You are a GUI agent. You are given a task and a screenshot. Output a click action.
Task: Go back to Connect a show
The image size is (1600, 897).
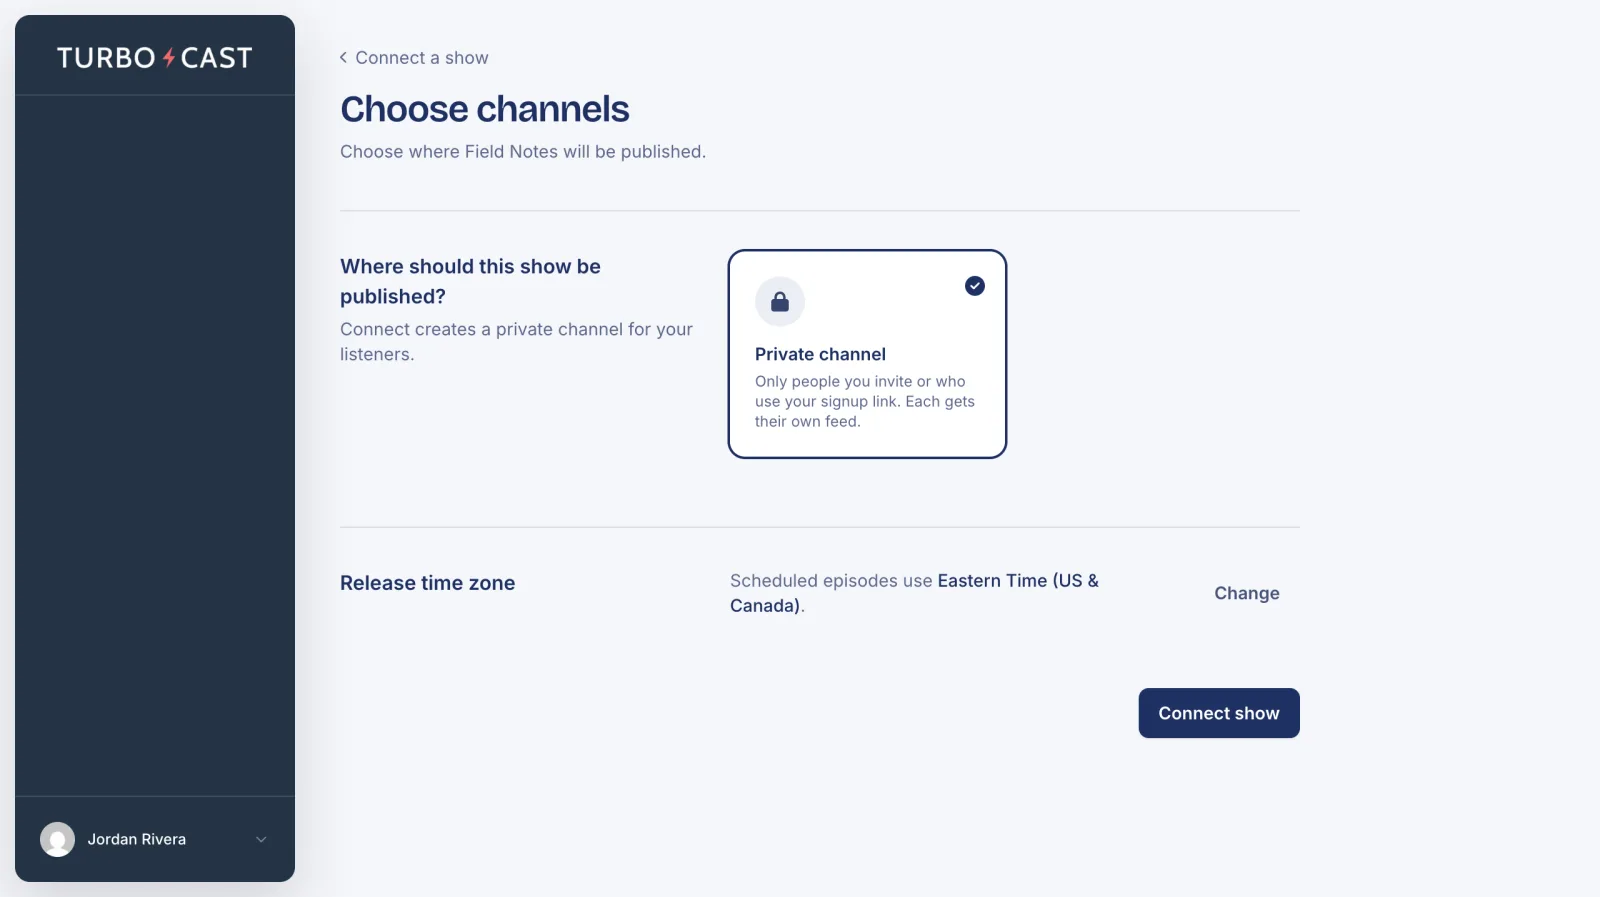(414, 58)
